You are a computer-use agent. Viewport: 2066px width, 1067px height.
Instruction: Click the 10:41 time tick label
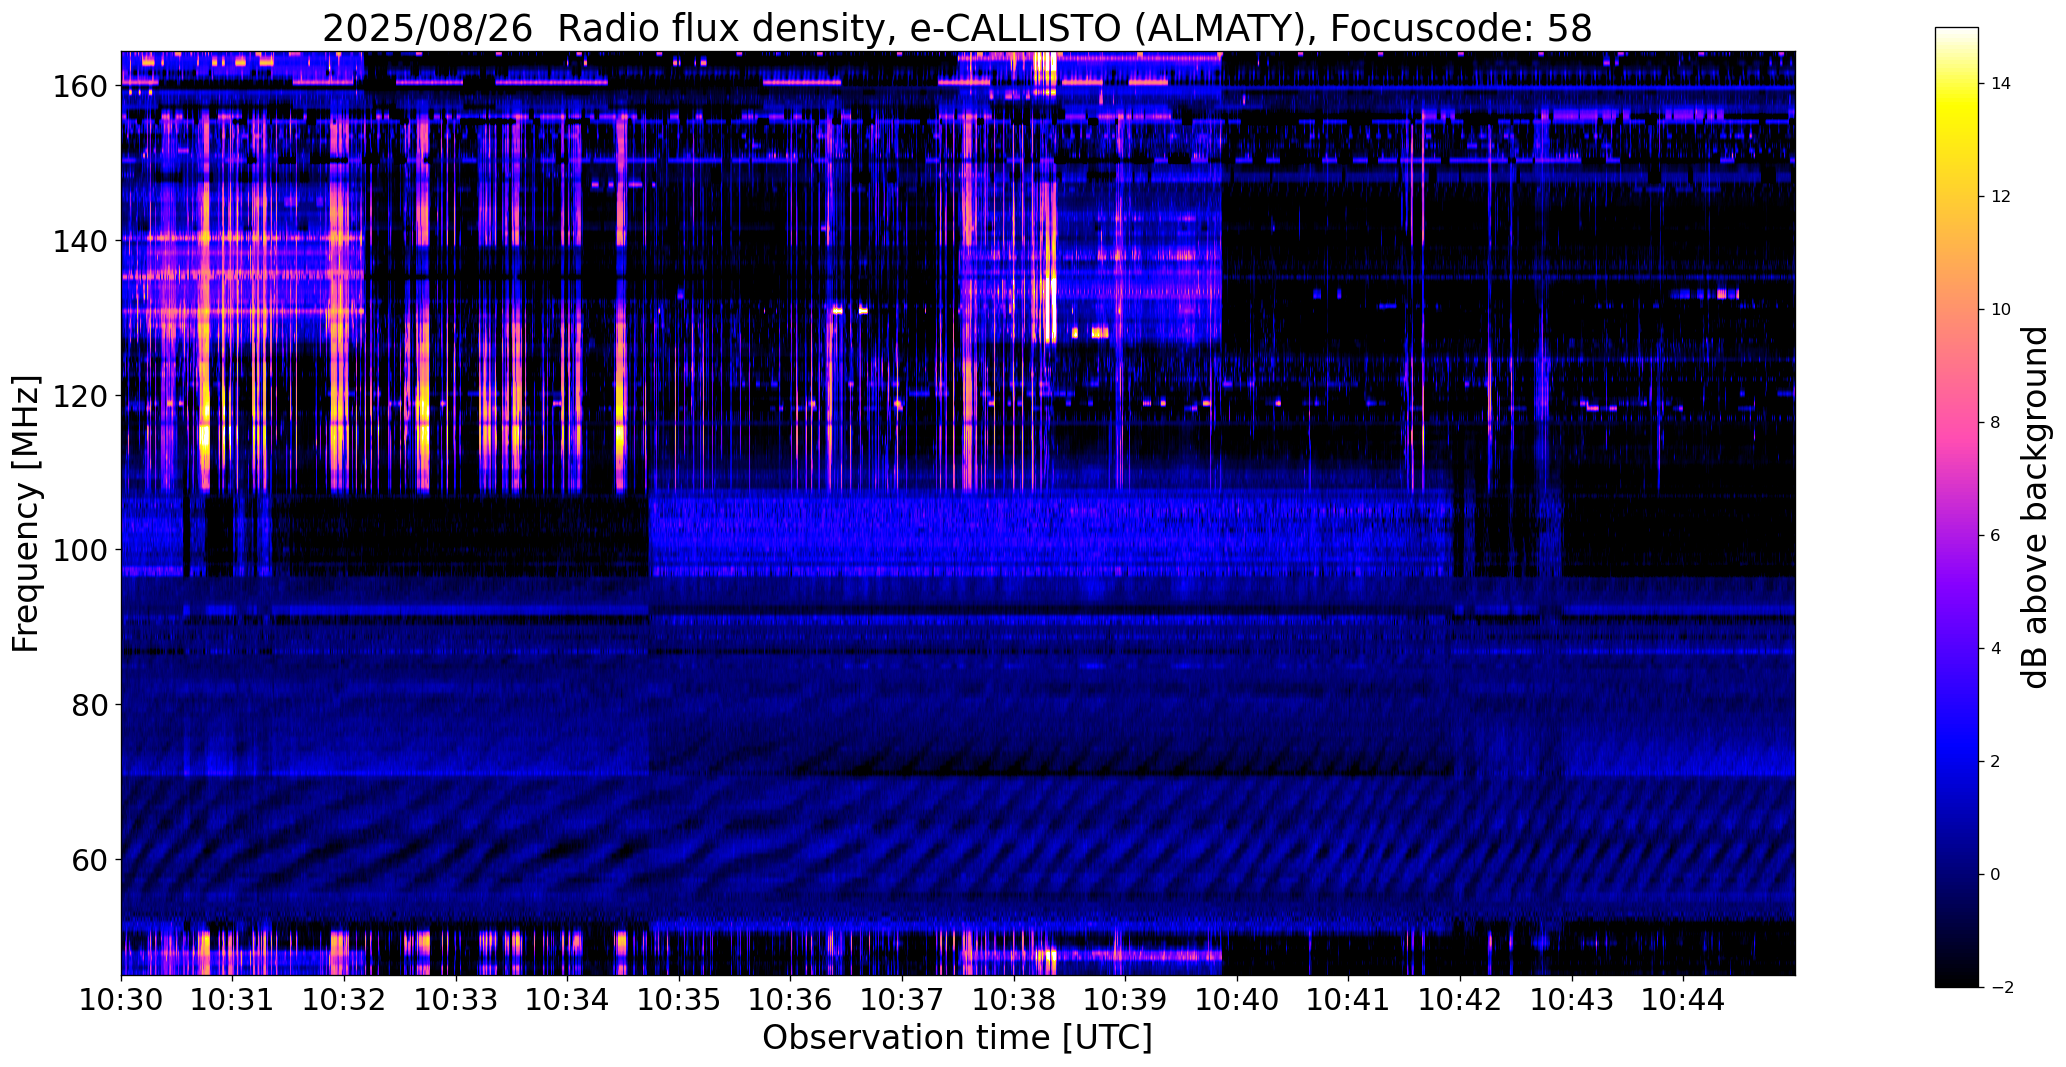coord(1349,999)
